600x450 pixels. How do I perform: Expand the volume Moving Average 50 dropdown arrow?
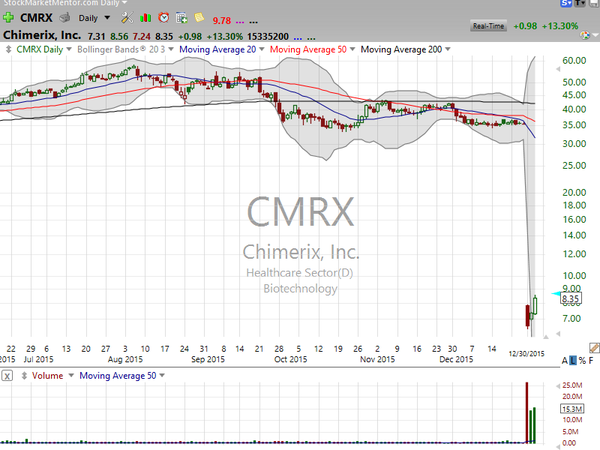click(x=162, y=375)
